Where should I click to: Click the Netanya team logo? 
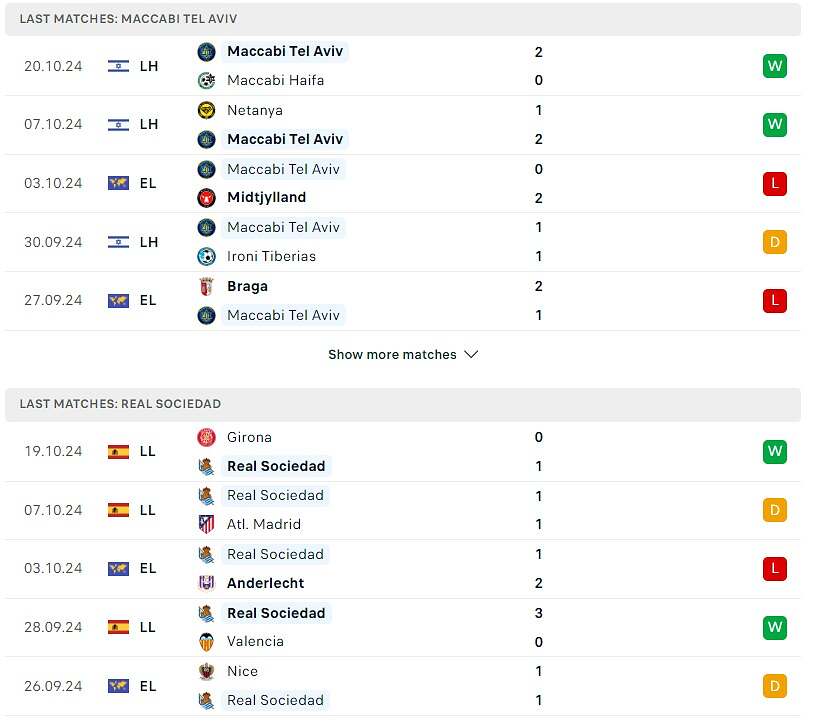tap(206, 110)
